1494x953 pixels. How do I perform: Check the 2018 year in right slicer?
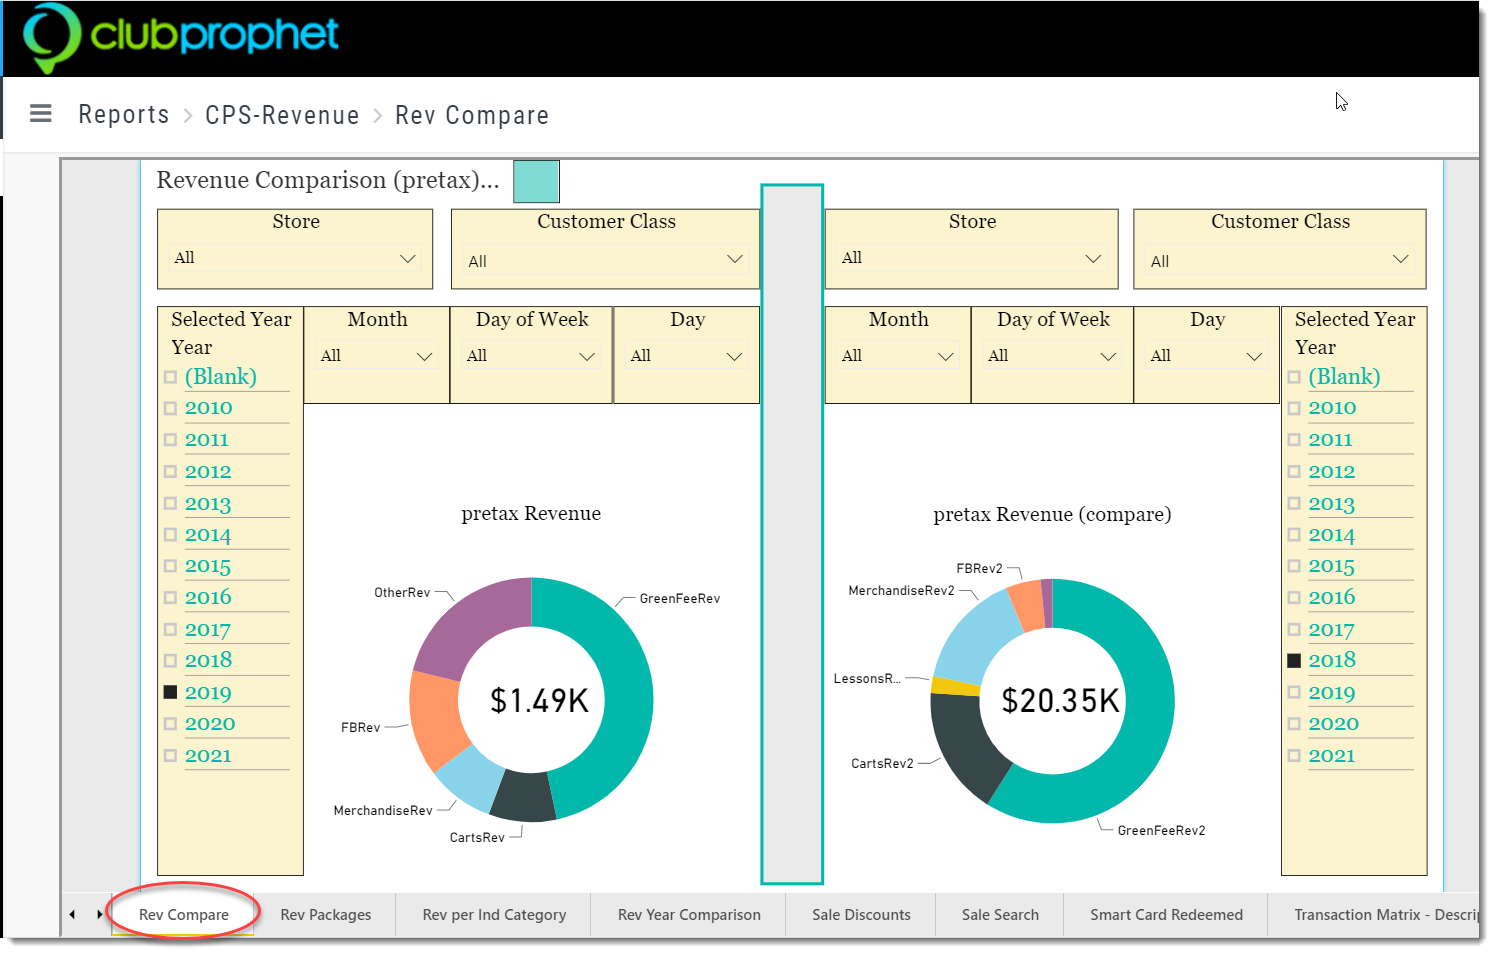(x=1294, y=660)
